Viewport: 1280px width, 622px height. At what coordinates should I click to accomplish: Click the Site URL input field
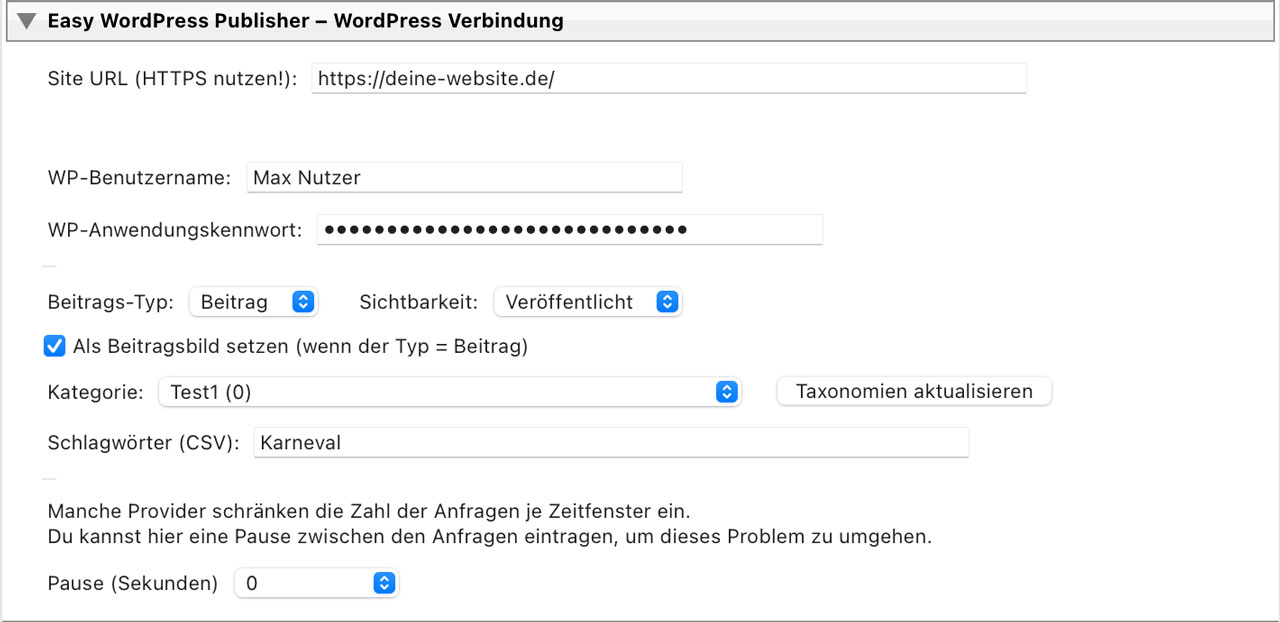(668, 78)
